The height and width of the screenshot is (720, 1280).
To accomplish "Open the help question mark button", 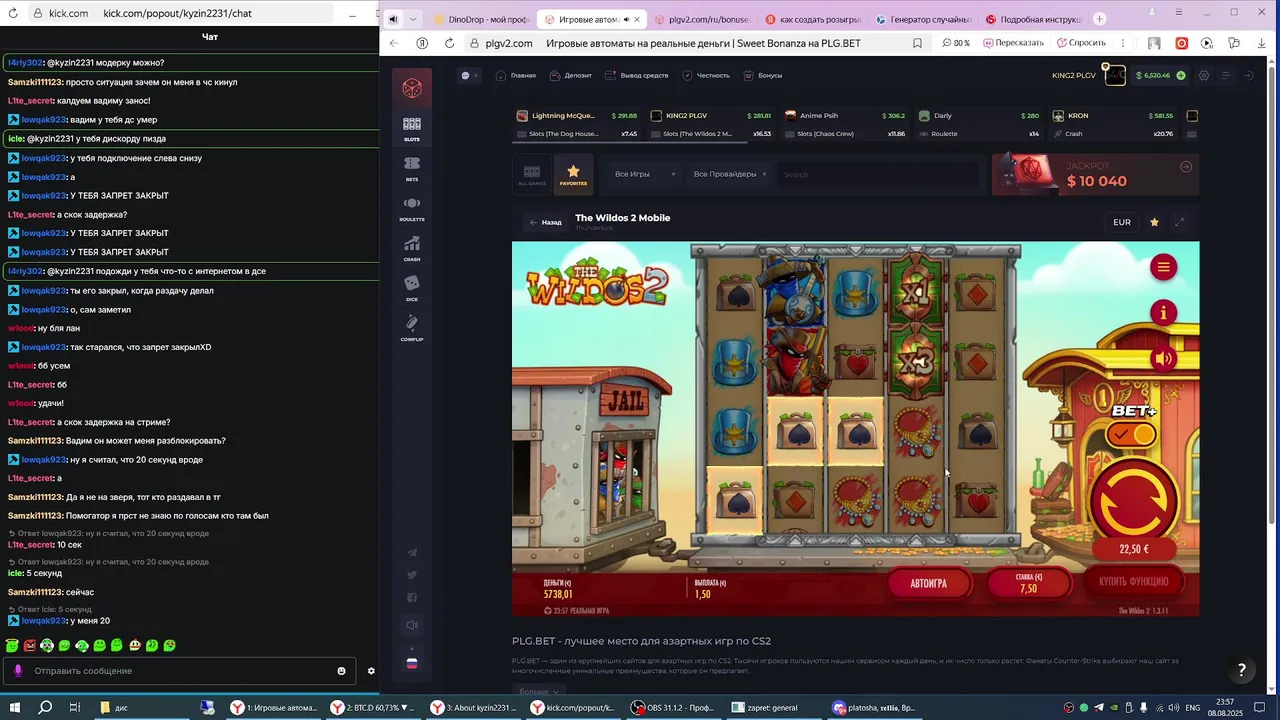I will (x=1242, y=670).
